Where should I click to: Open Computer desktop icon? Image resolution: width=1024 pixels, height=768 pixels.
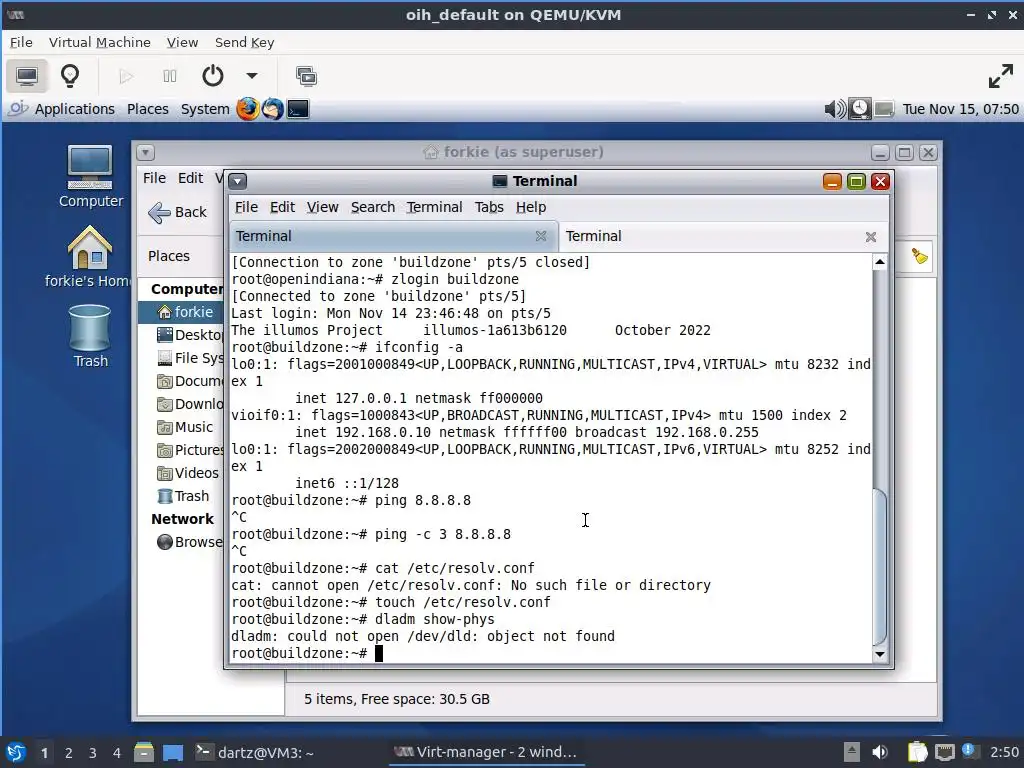tap(90, 176)
